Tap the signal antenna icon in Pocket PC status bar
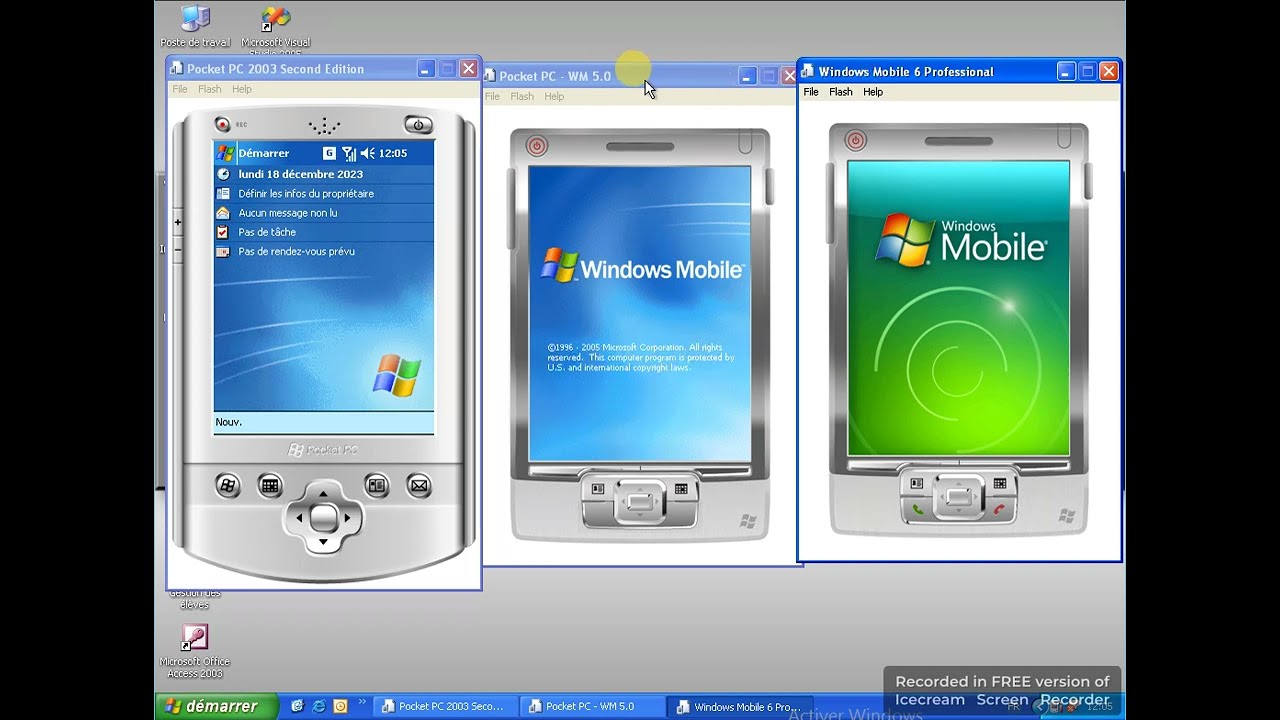This screenshot has width=1280, height=720. point(349,153)
